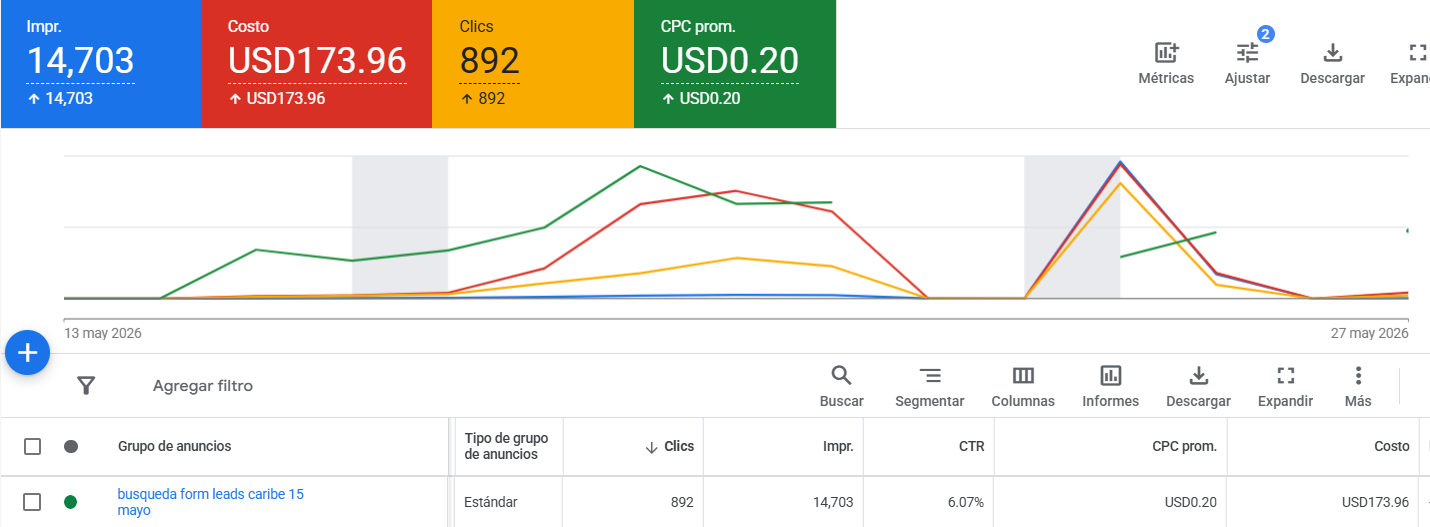Click the 6.07% CTR cell

tap(964, 502)
